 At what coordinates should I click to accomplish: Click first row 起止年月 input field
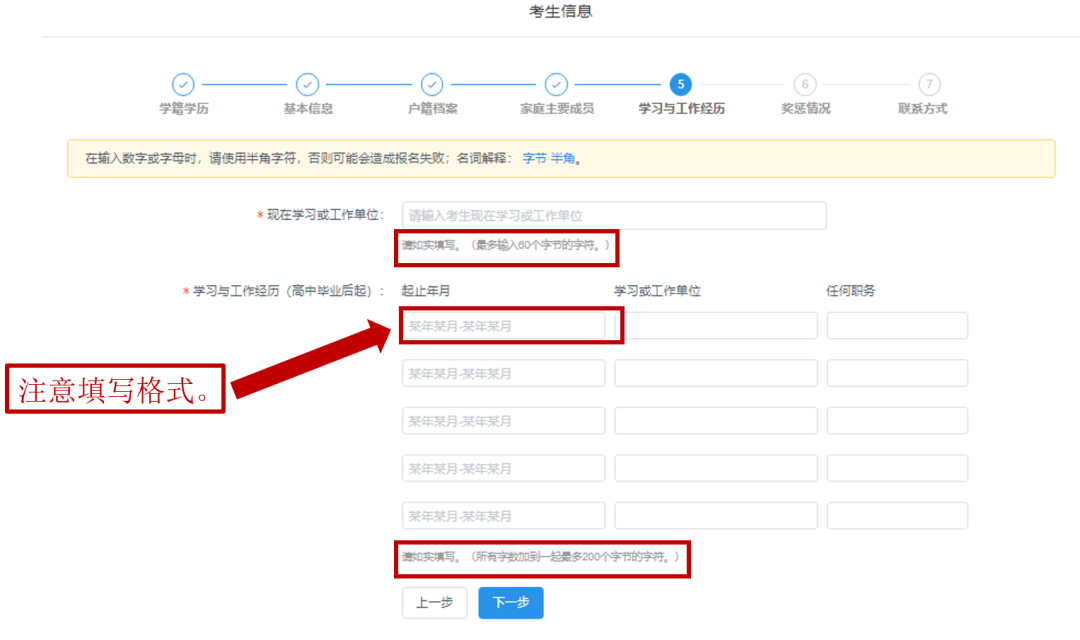(x=504, y=326)
